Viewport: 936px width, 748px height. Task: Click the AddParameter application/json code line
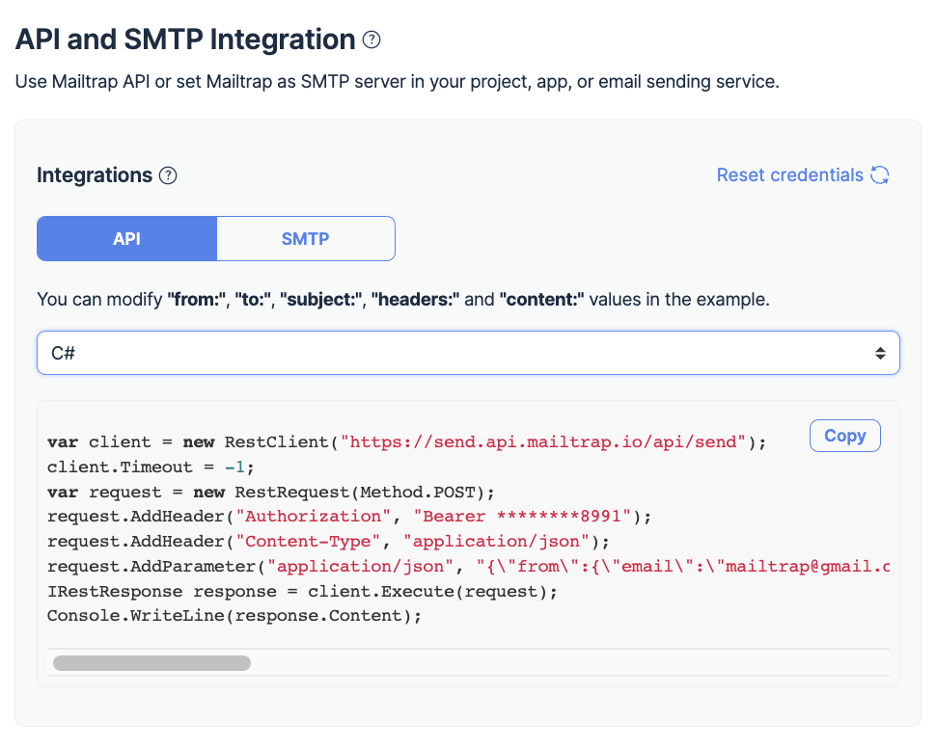coord(469,567)
